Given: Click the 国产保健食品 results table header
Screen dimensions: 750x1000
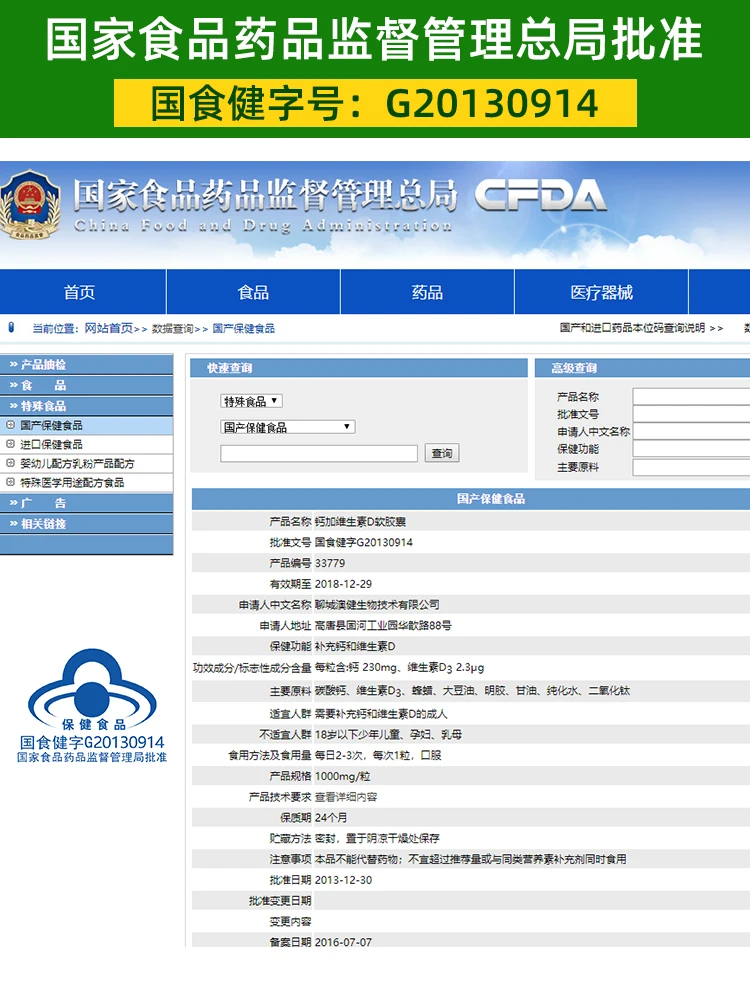Looking at the screenshot, I should click(471, 499).
